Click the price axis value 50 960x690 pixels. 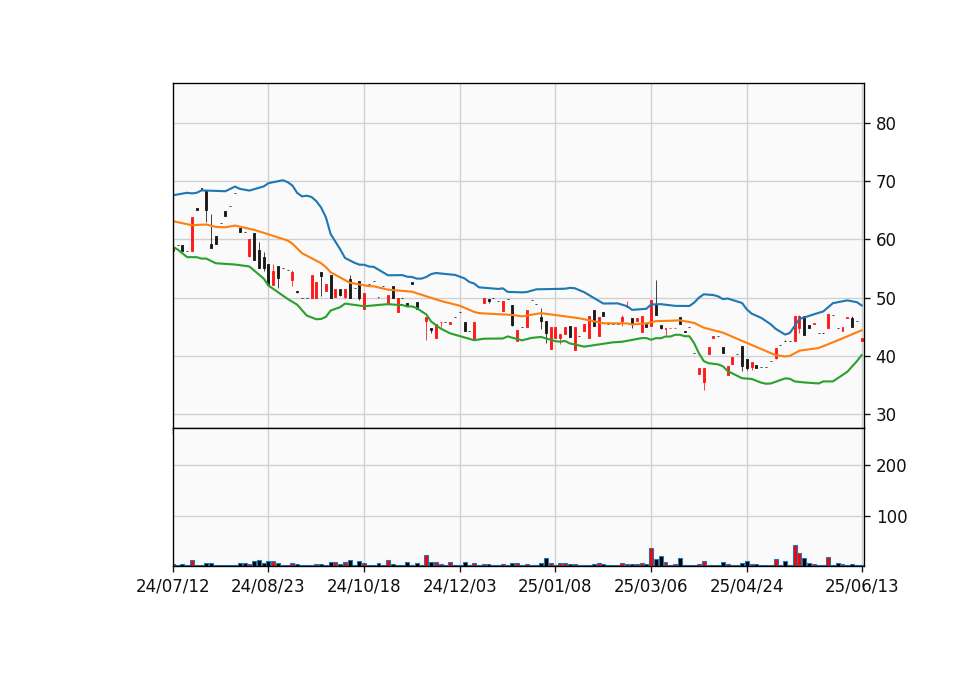point(886,299)
